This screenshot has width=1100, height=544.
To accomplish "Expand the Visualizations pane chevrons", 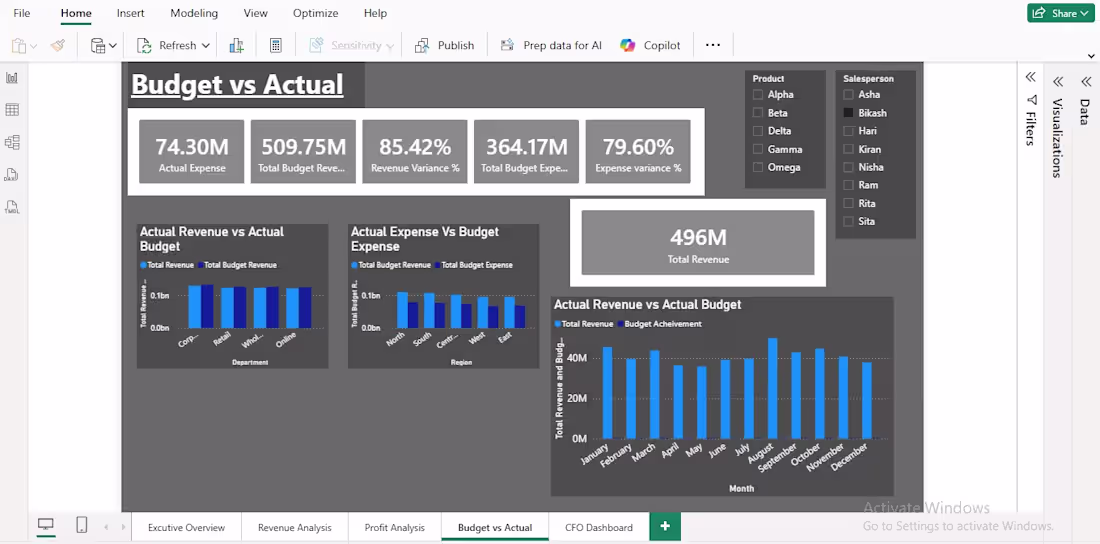I will pyautogui.click(x=1058, y=81).
